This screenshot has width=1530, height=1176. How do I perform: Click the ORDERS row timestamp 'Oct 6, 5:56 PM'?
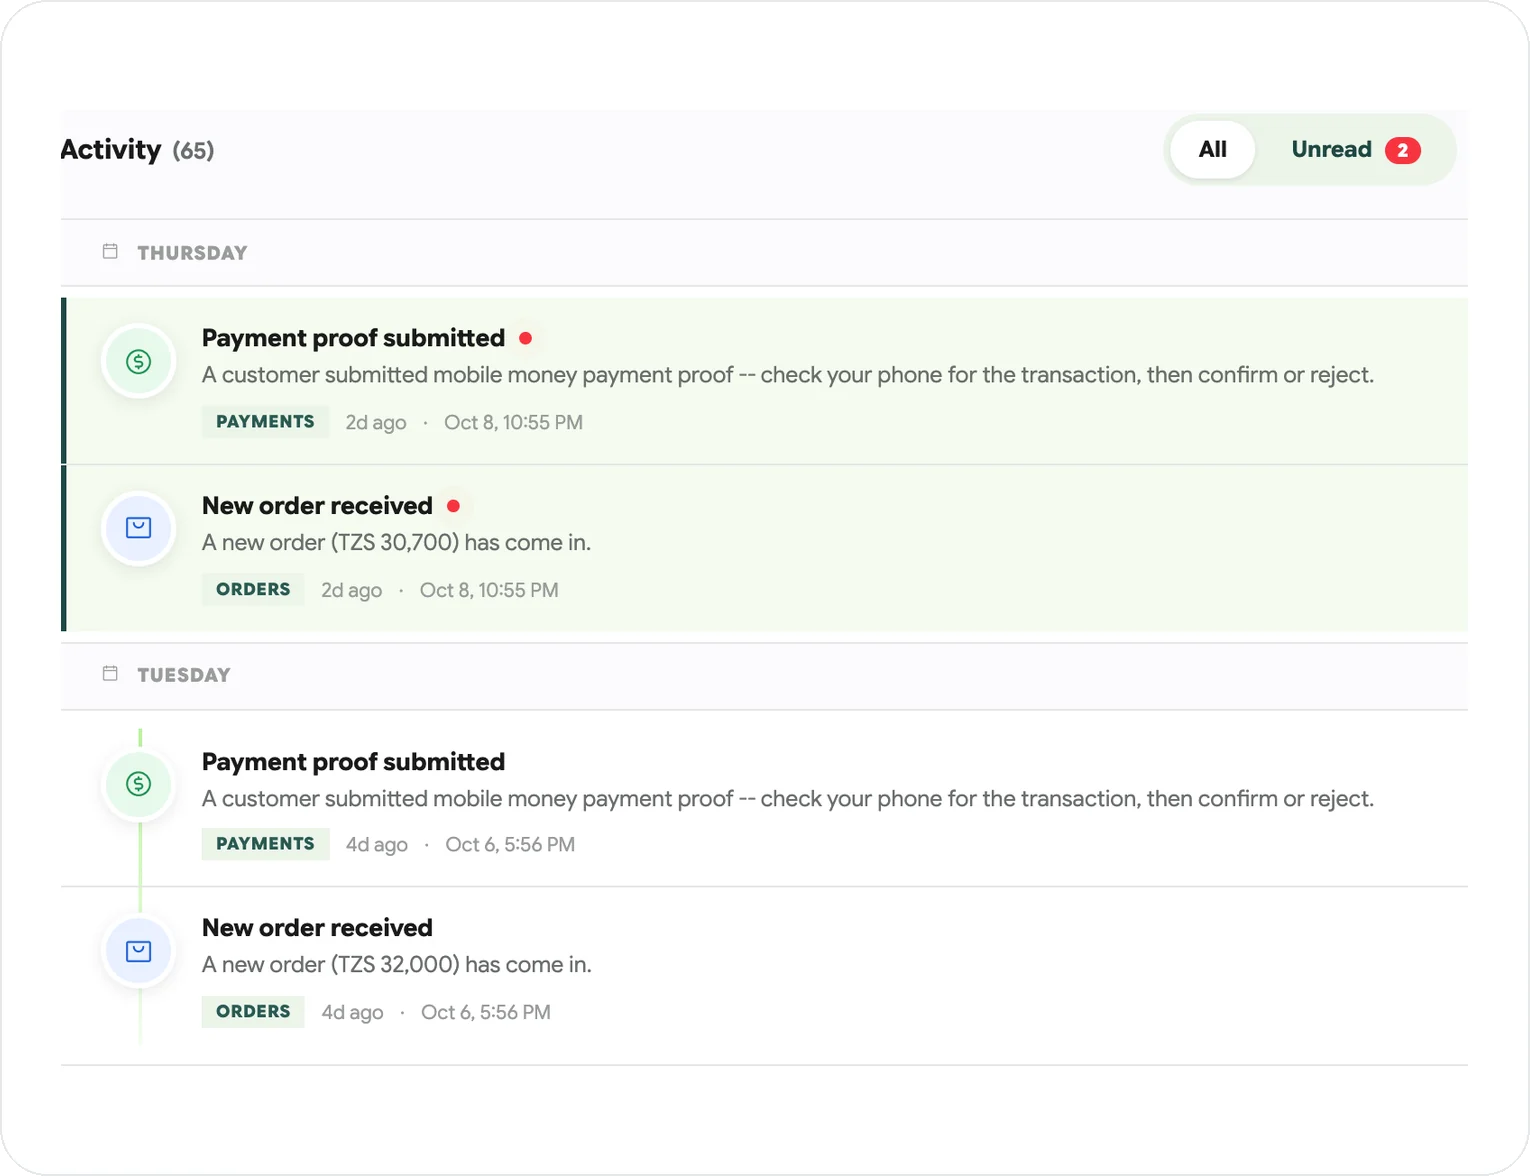pyautogui.click(x=486, y=1013)
